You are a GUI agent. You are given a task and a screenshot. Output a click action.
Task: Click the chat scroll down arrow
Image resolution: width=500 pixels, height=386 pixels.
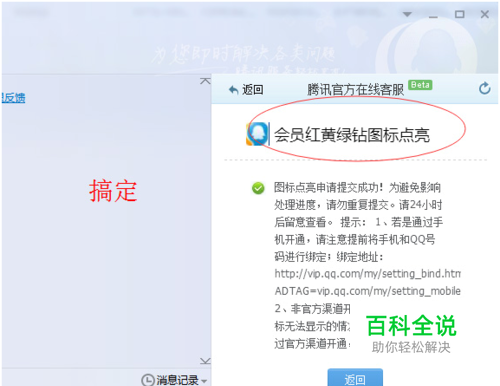click(205, 361)
